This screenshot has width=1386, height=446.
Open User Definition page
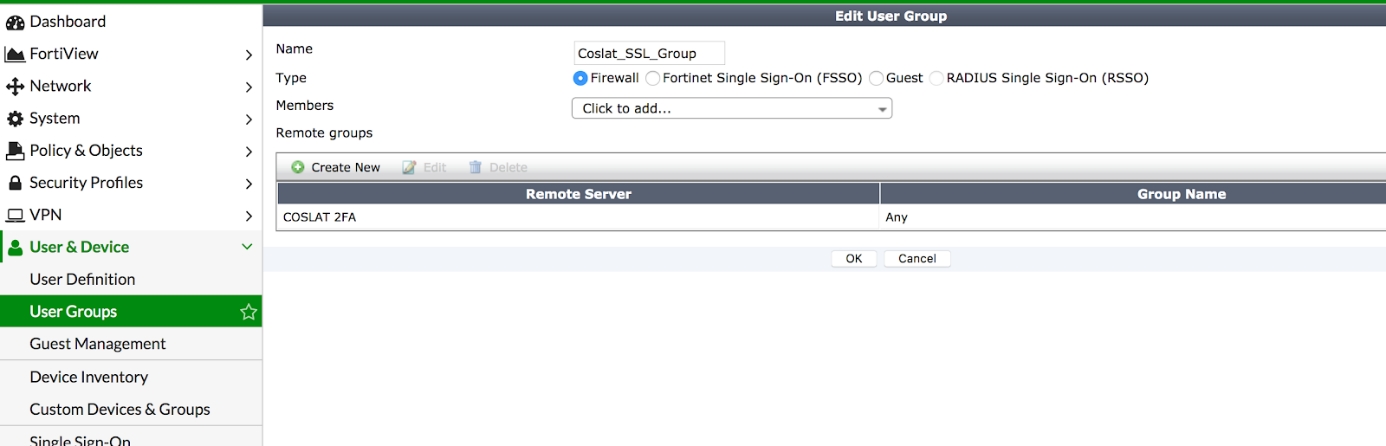82,279
